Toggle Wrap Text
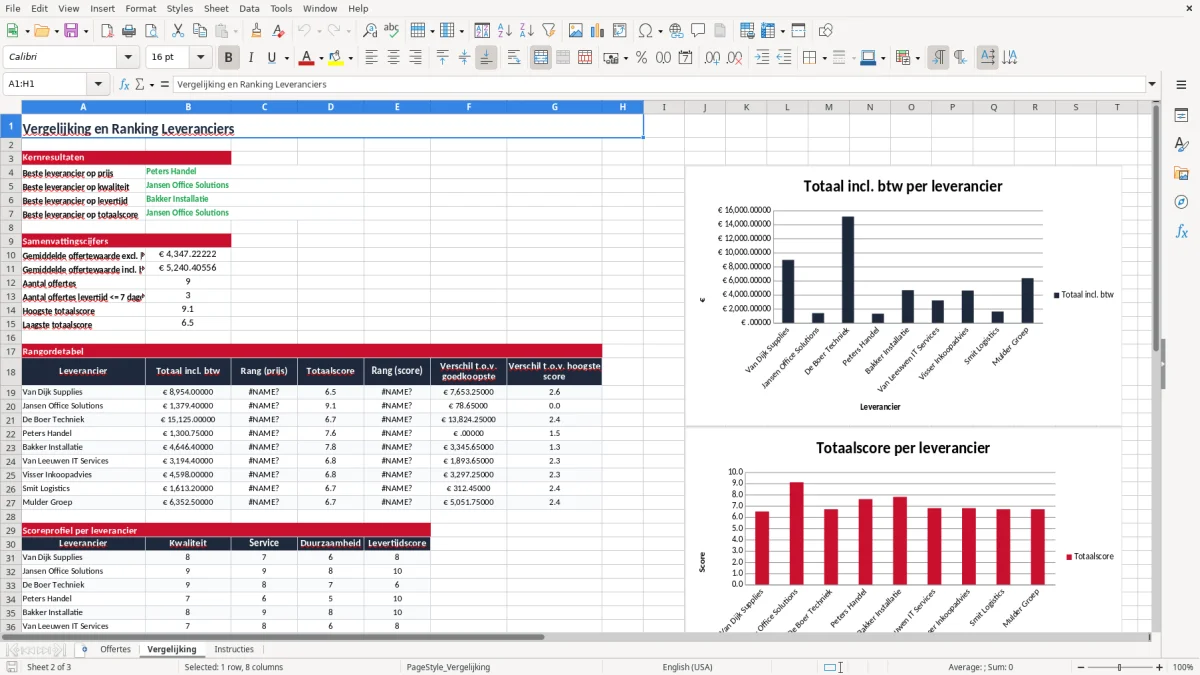 point(514,58)
